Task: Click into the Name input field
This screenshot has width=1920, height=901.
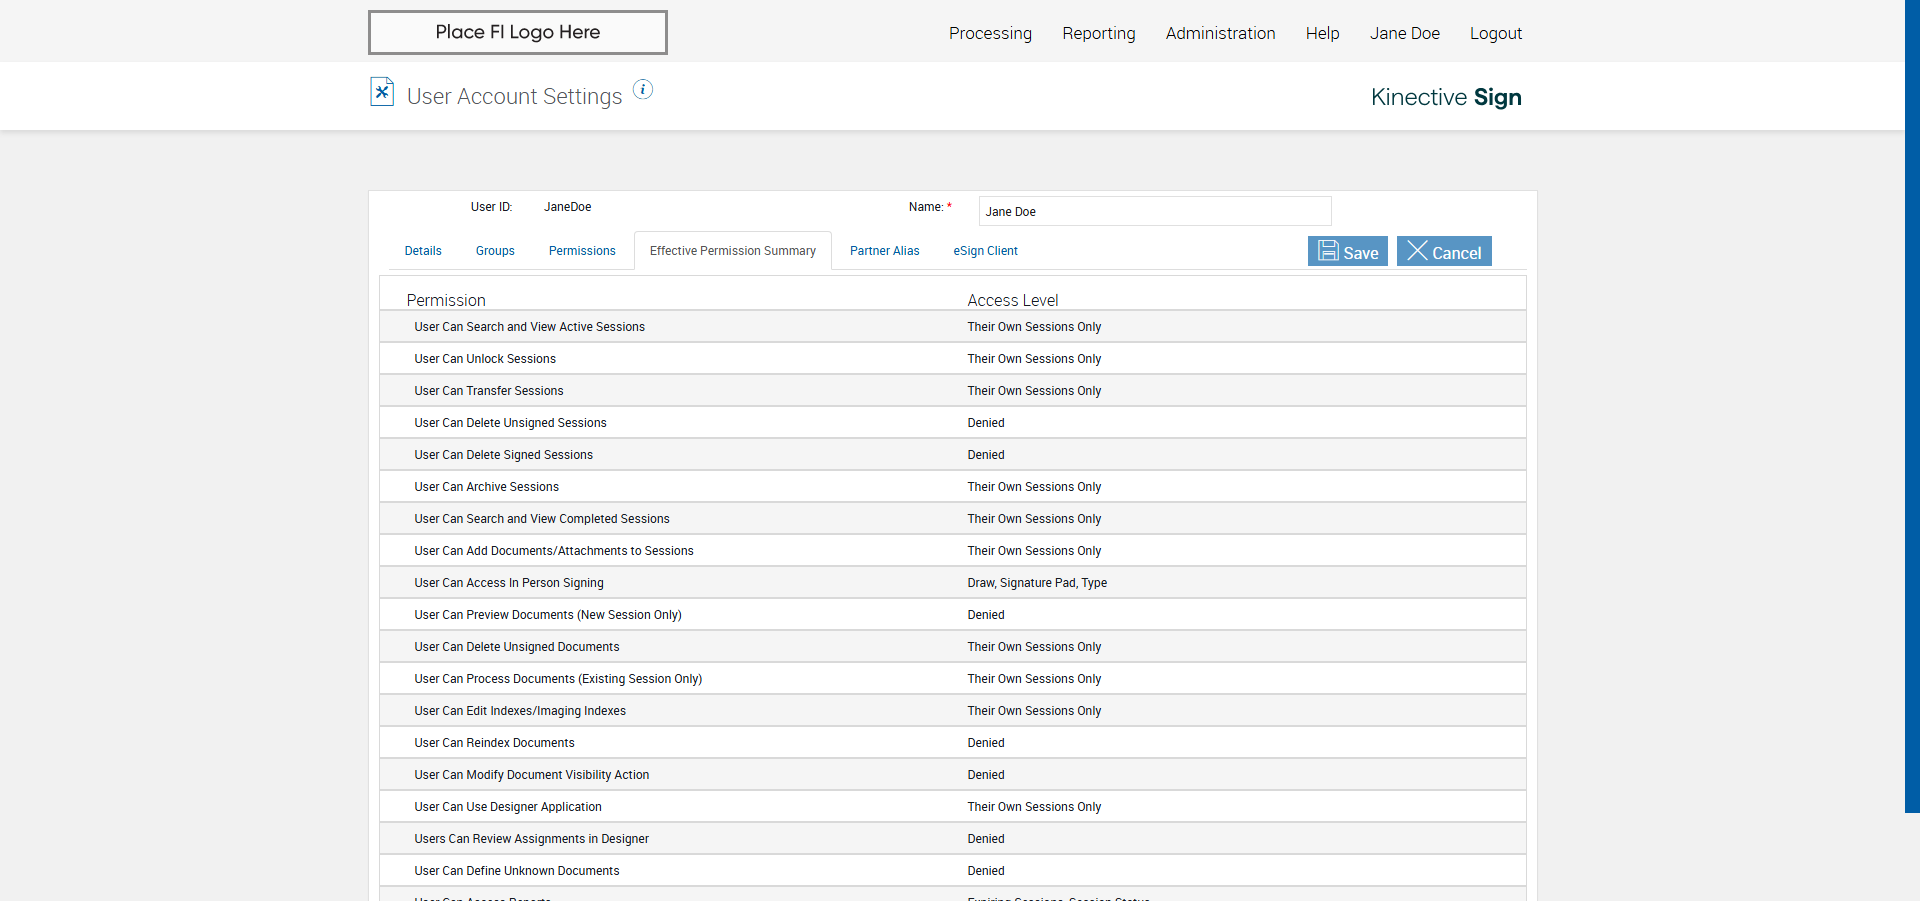Action: coord(1154,211)
